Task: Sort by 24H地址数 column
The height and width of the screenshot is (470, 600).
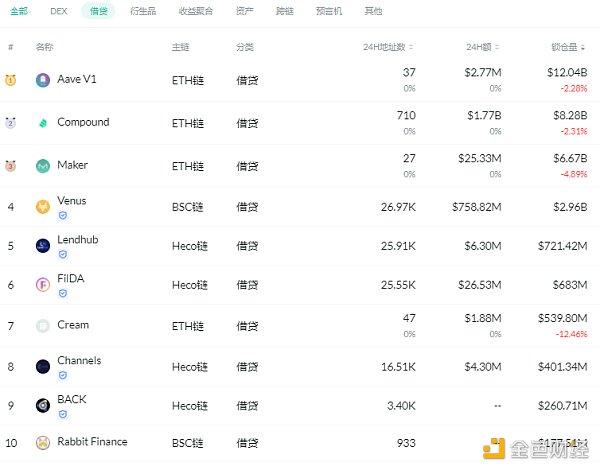Action: tap(388, 47)
